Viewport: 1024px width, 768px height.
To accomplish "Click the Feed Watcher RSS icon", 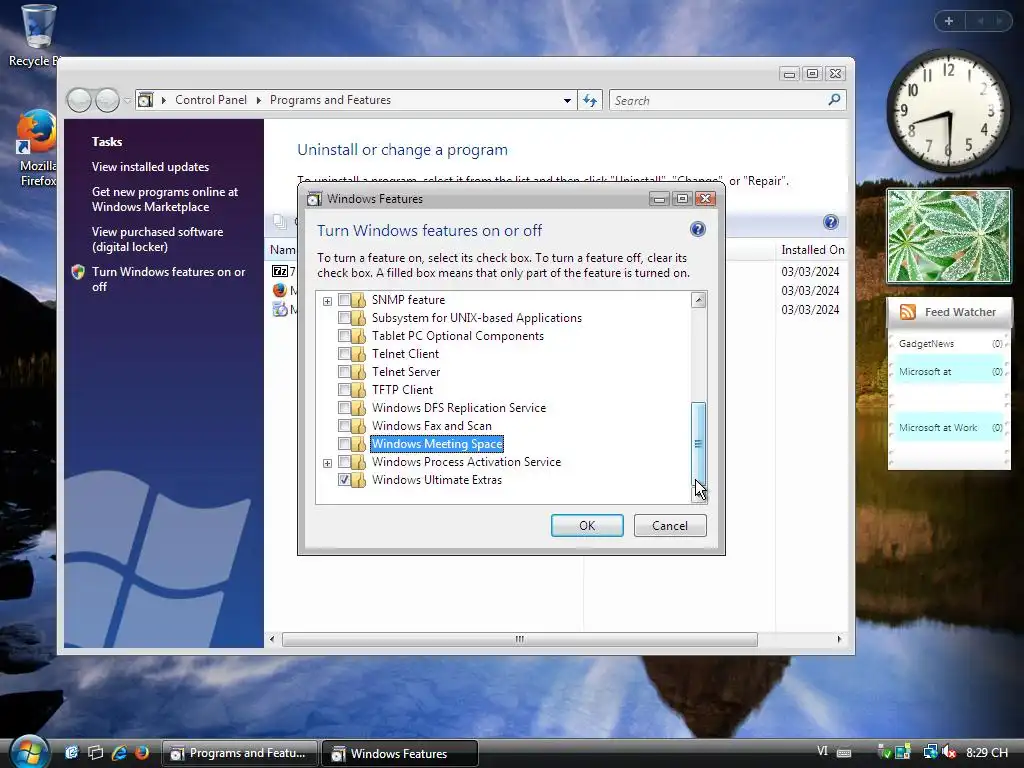I will click(x=908, y=312).
